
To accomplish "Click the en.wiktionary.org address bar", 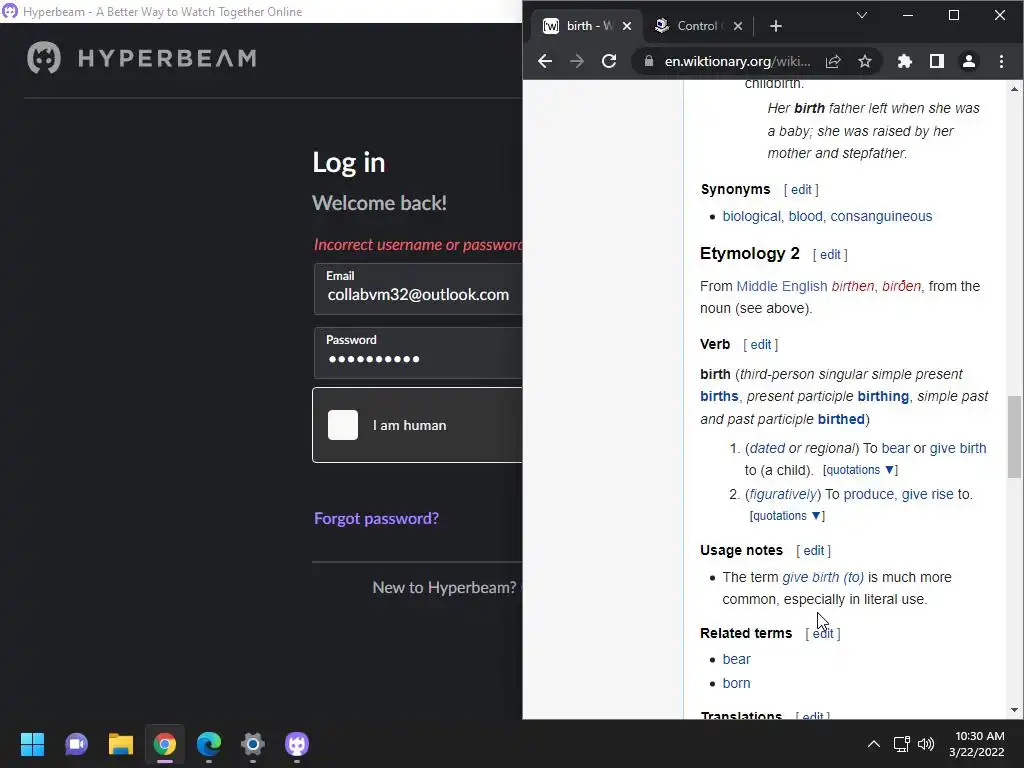I will coord(737,61).
